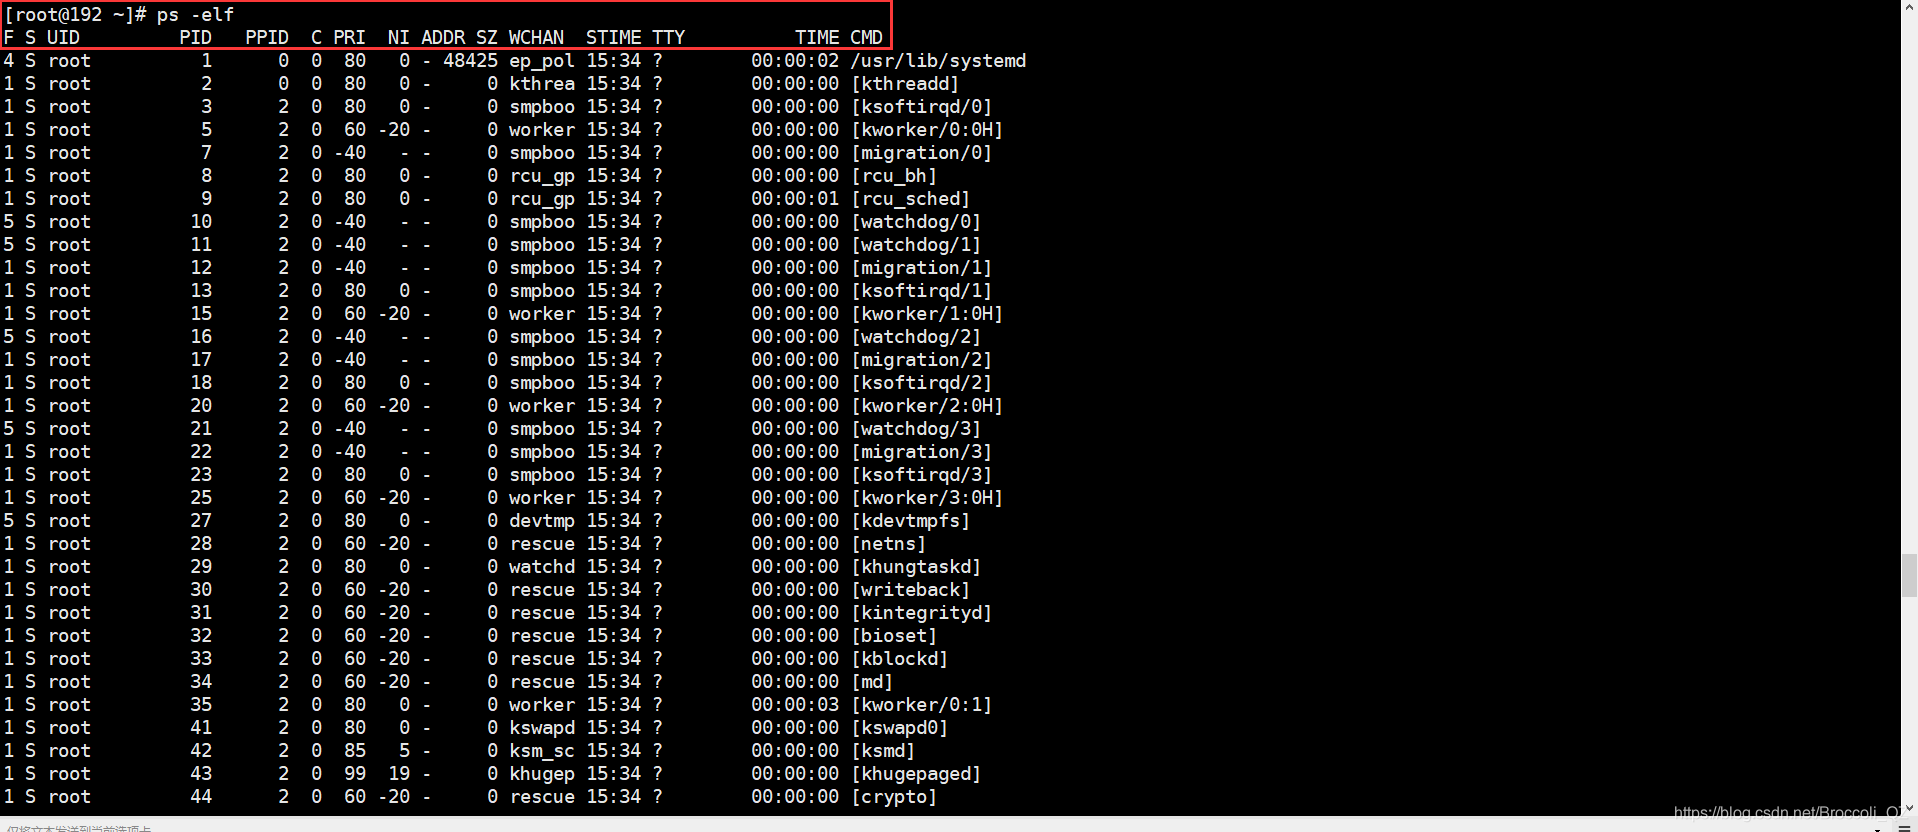The width and height of the screenshot is (1918, 832).
Task: Select the '[kworker/2:0H]' process name
Action: tap(927, 406)
